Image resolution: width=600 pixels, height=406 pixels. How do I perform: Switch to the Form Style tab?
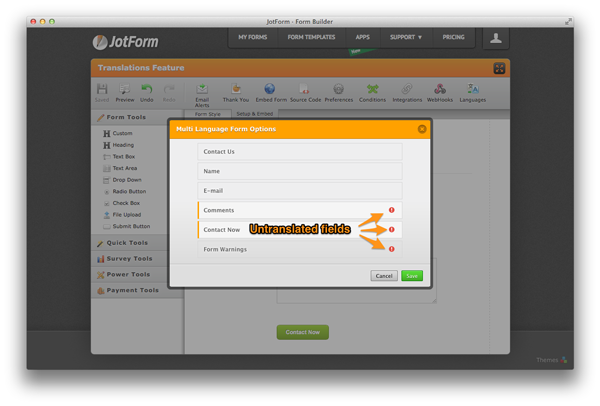click(208, 114)
